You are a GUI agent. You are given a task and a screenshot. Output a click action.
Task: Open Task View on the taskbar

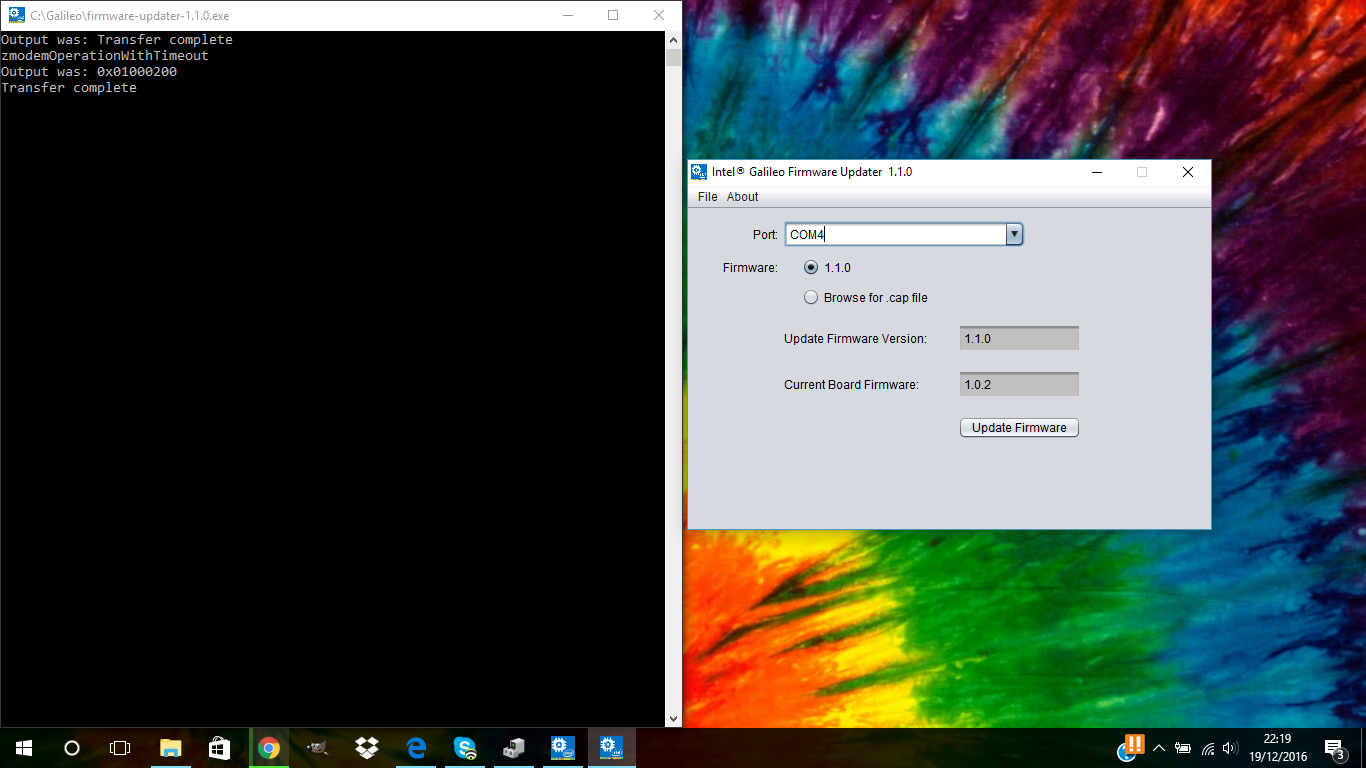point(120,748)
